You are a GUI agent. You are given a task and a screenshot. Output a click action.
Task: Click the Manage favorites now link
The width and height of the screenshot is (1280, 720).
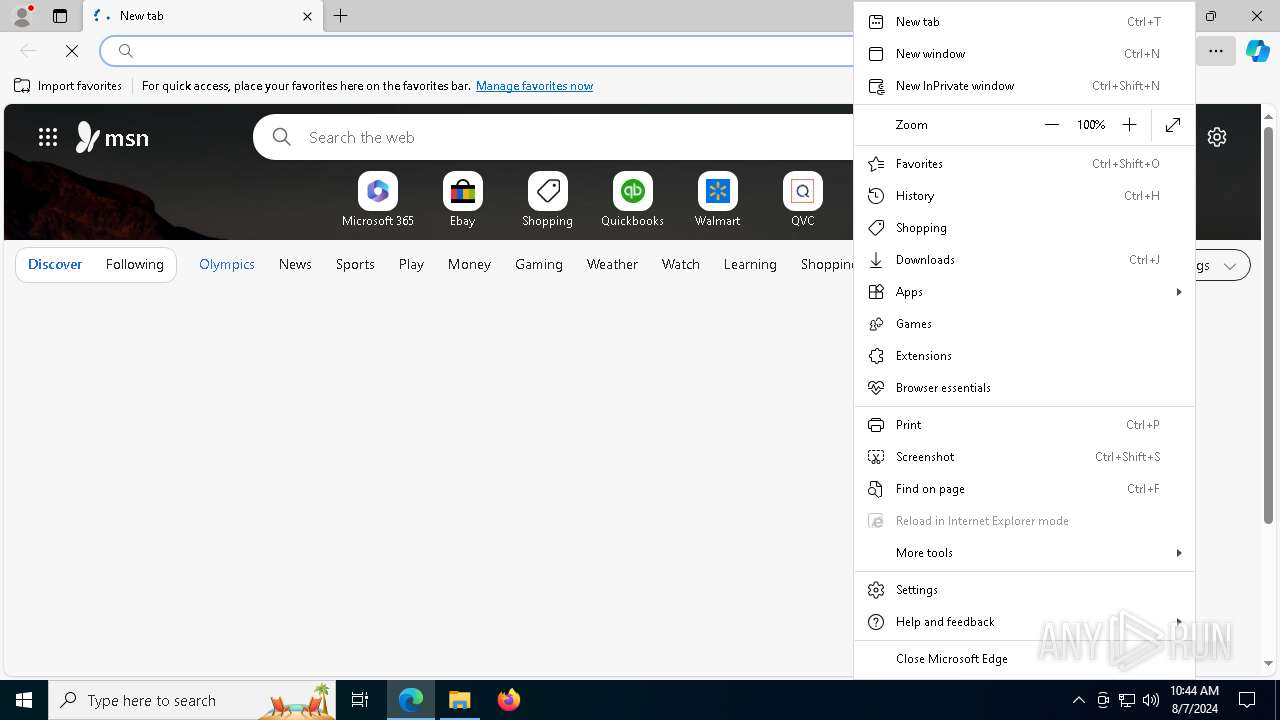534,86
